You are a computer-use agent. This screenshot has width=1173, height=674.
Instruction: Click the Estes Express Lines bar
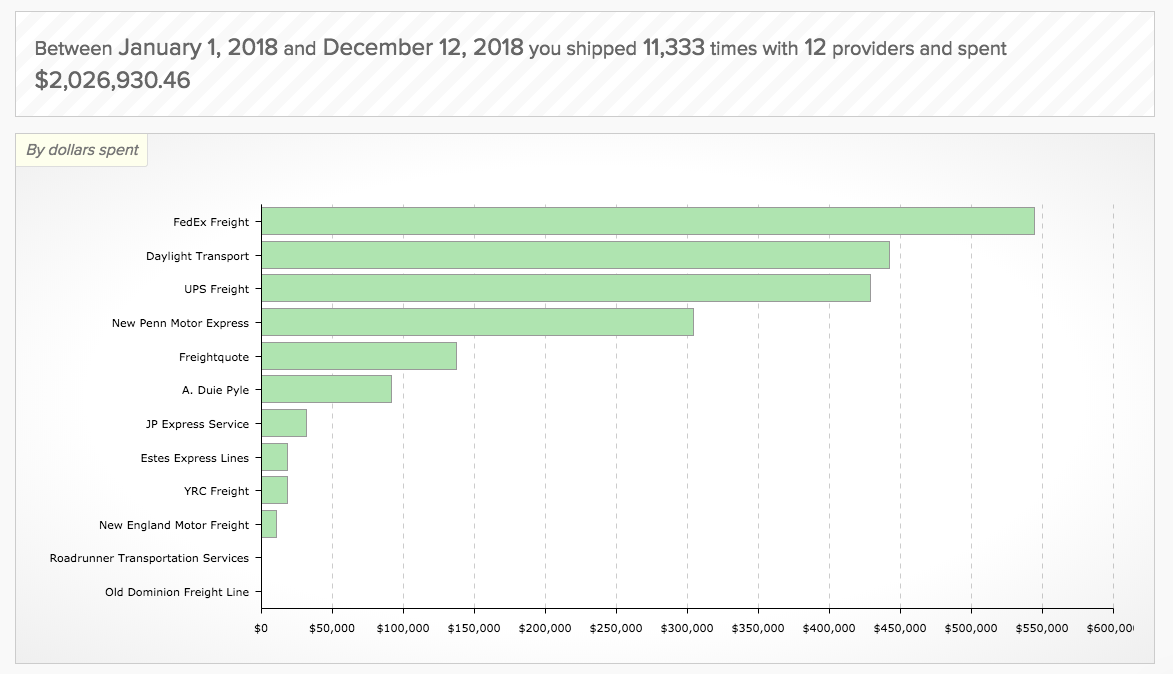(275, 457)
